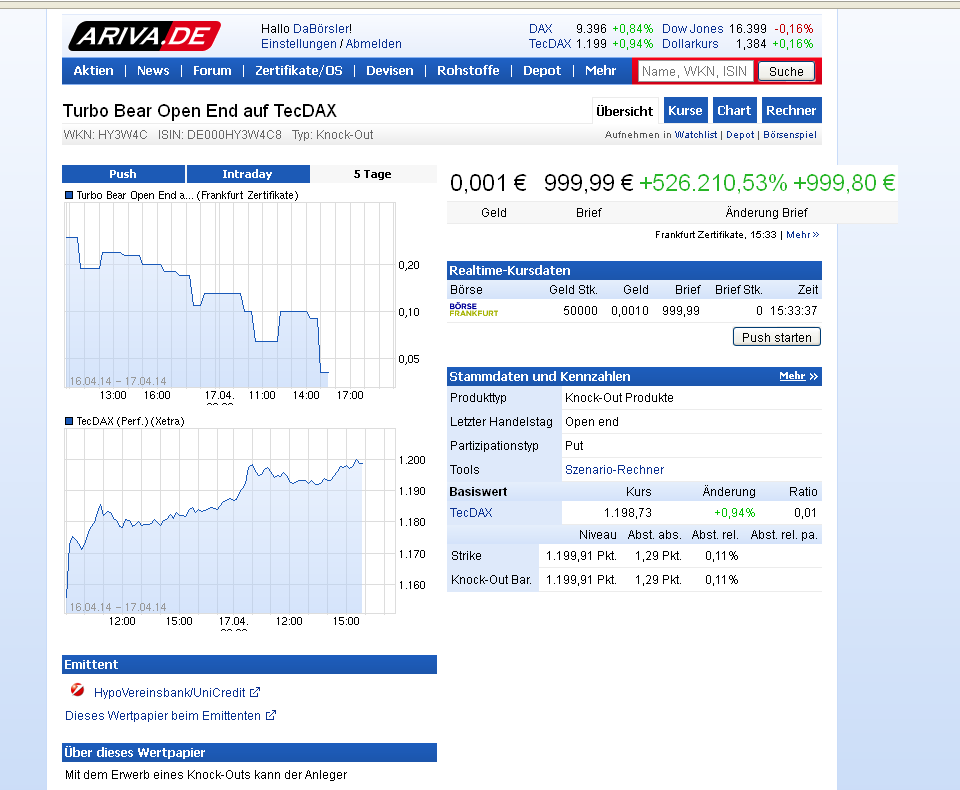Select the Push chart tab

pos(123,174)
